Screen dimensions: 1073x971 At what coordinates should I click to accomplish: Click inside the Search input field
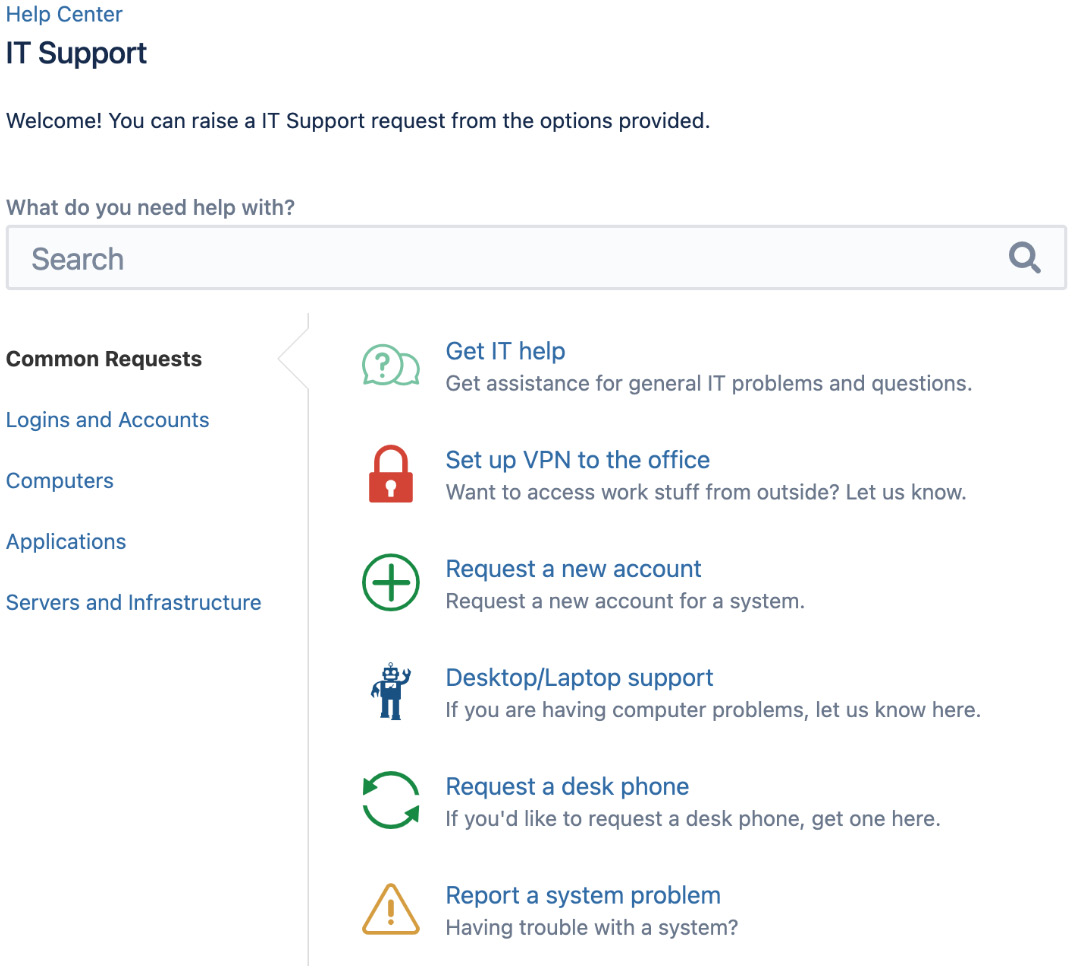click(400, 257)
